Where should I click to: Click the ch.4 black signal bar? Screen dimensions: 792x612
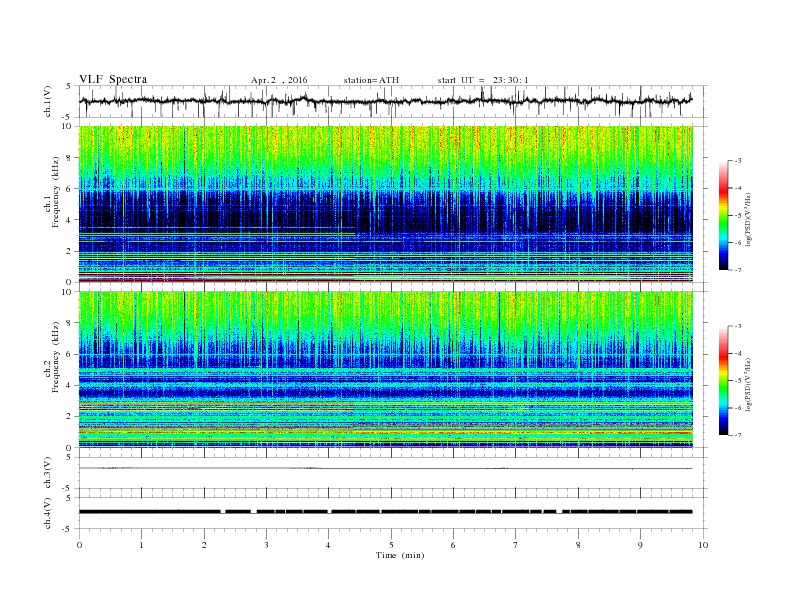pos(386,512)
